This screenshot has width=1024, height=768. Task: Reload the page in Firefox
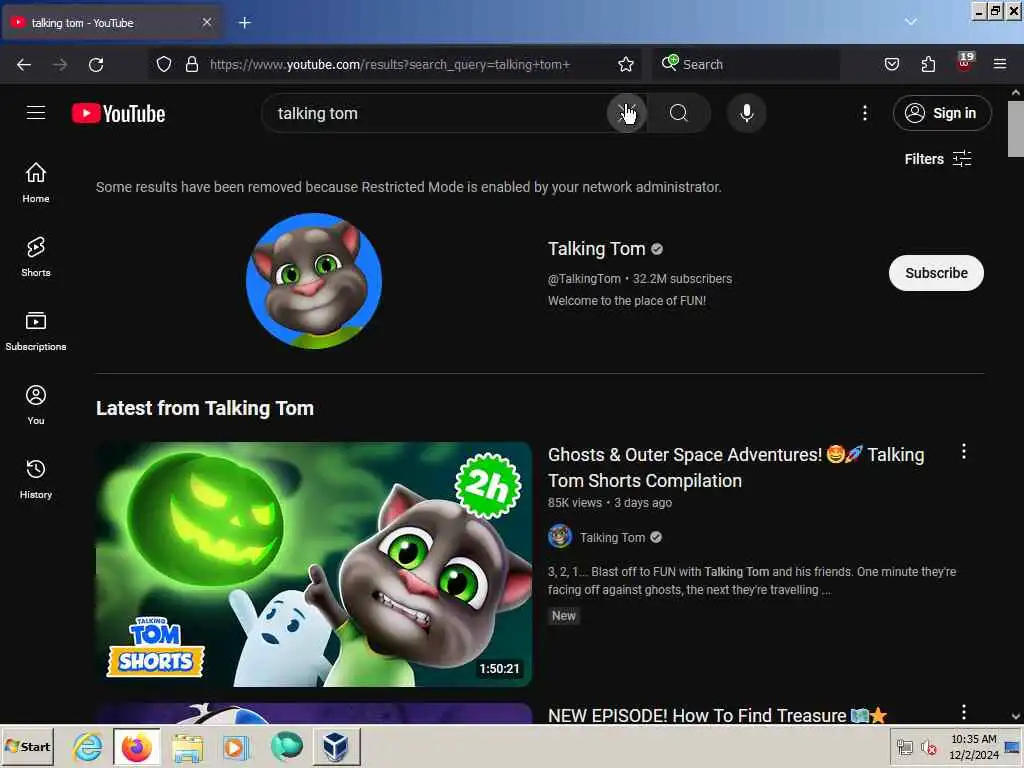coord(96,65)
